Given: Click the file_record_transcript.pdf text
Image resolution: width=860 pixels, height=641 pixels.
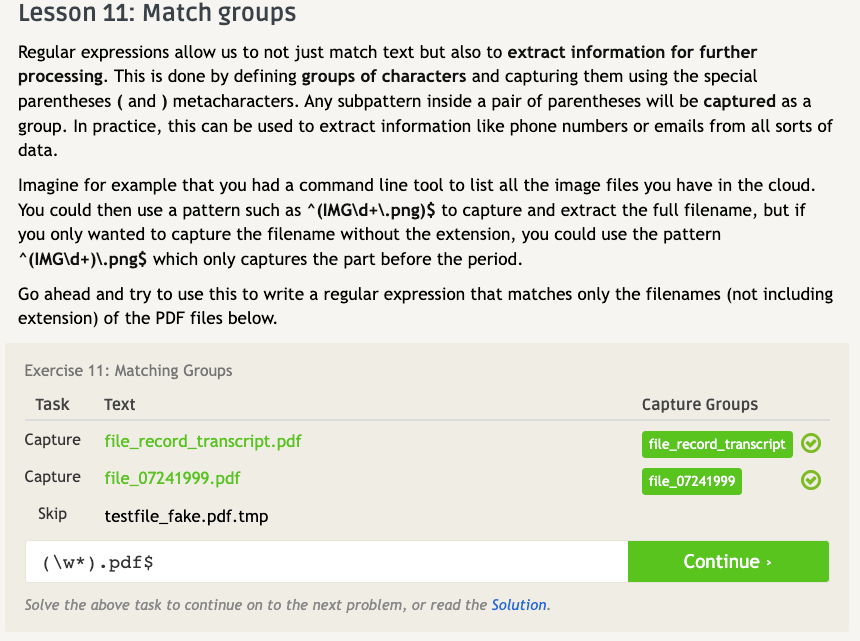Looking at the screenshot, I should click(x=202, y=441).
